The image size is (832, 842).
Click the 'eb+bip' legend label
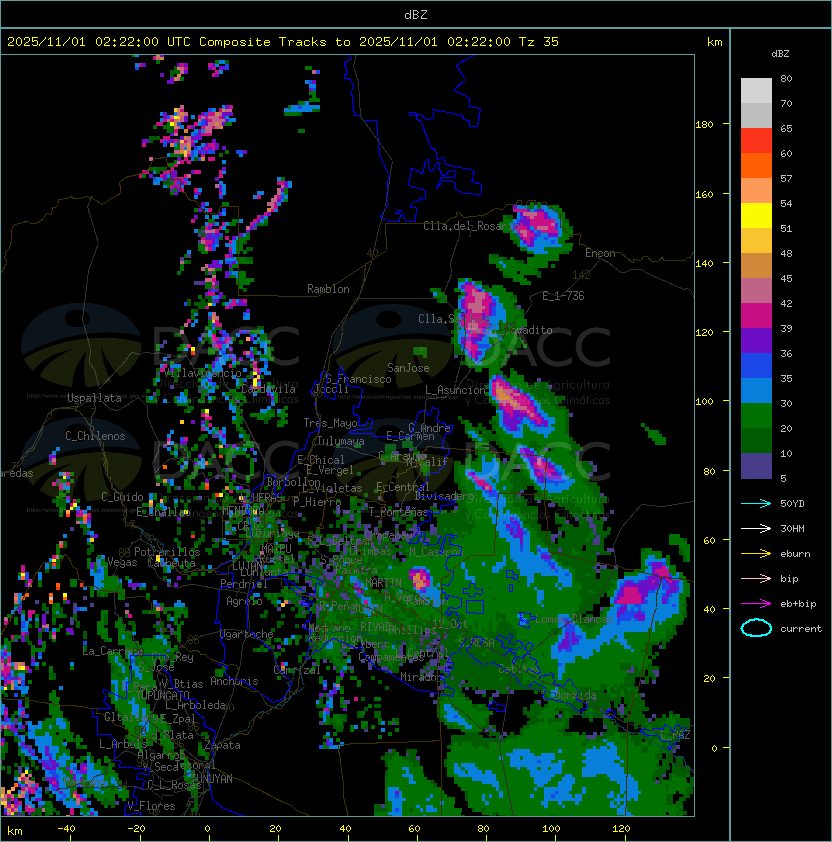(x=798, y=604)
